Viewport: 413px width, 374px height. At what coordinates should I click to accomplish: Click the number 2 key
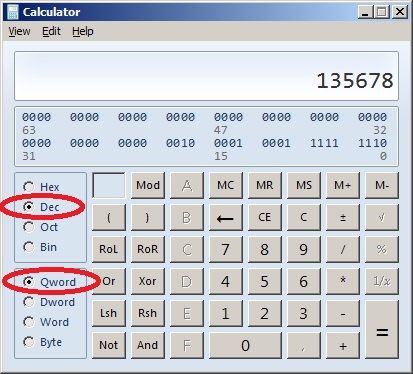click(265, 313)
